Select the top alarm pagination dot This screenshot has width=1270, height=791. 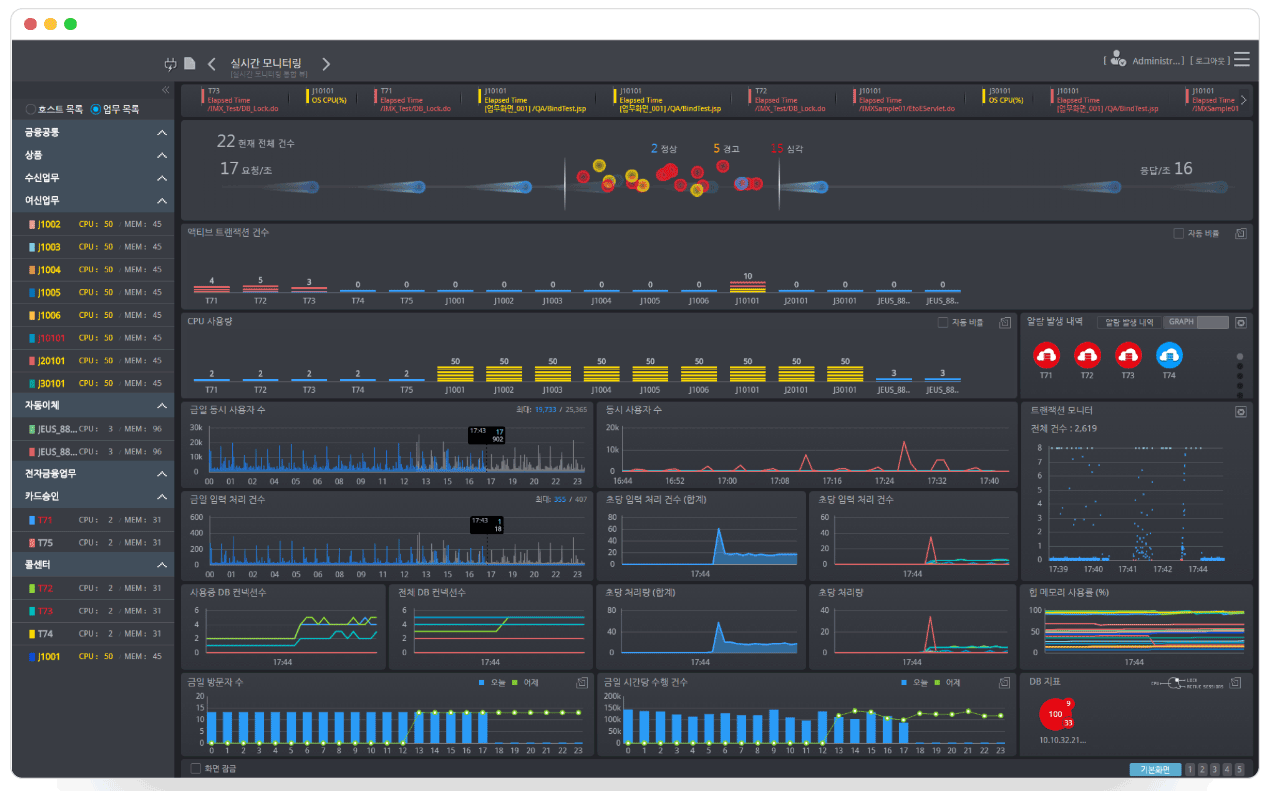point(1241,356)
